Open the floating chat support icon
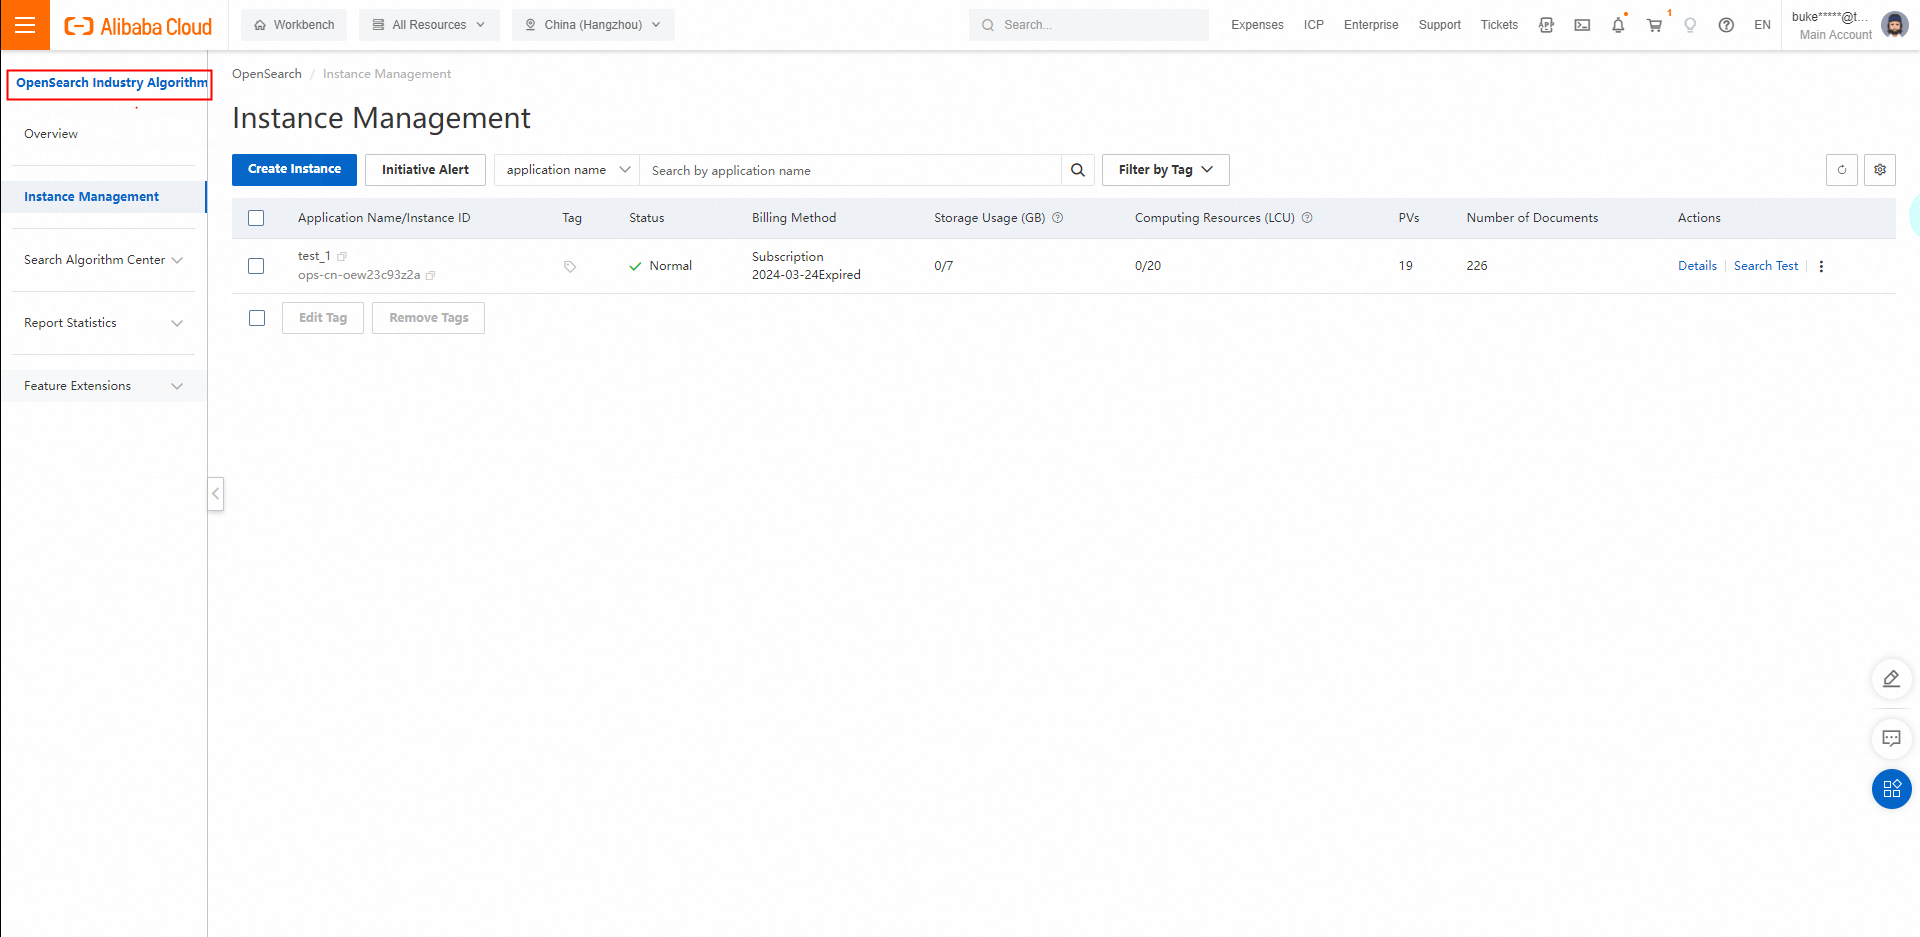 1891,739
